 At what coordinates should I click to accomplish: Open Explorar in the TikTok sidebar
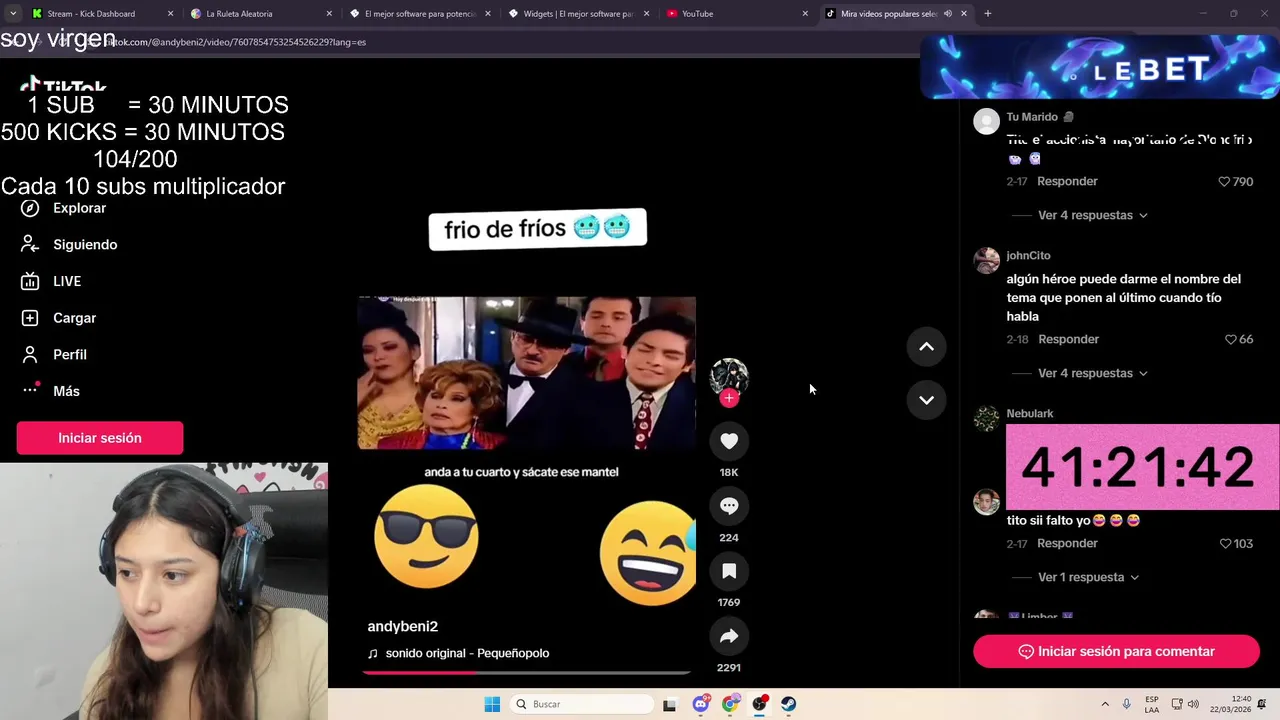pyautogui.click(x=64, y=208)
